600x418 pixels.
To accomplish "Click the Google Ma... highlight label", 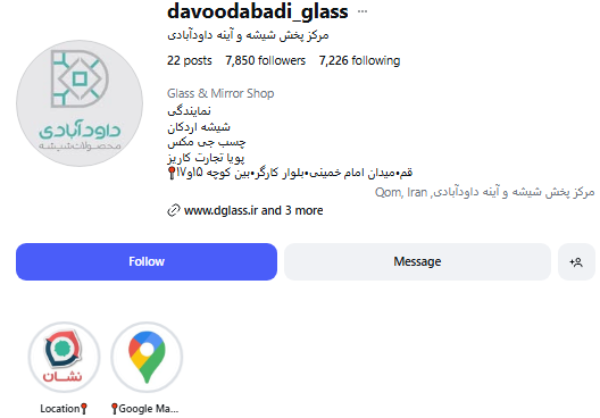I will (145, 409).
